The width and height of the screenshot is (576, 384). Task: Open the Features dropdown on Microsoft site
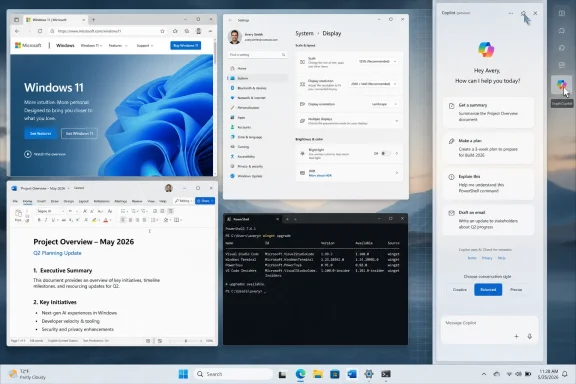118,46
